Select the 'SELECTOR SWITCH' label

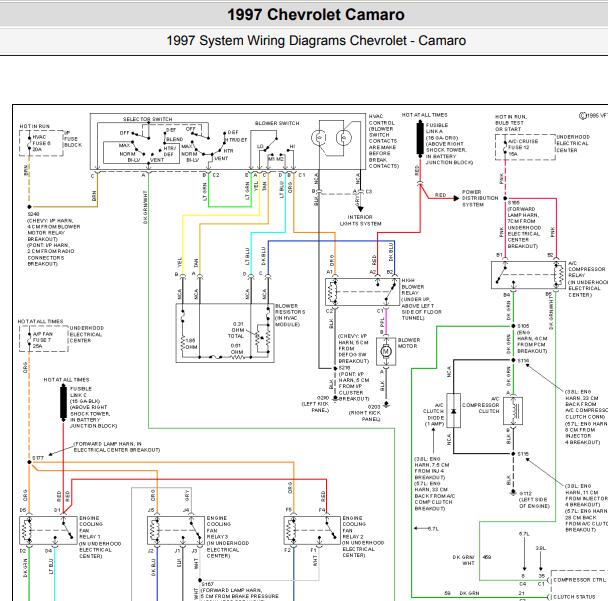pyautogui.click(x=147, y=119)
